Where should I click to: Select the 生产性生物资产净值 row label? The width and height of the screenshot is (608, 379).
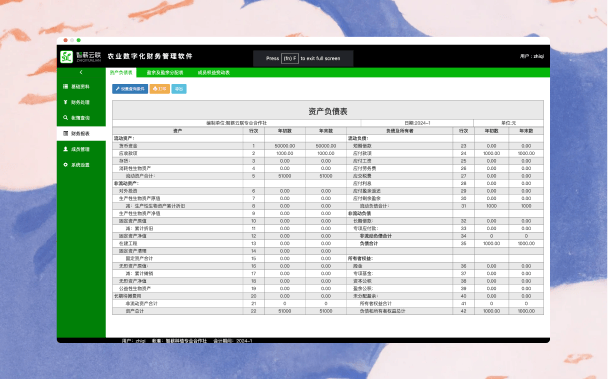tap(140, 213)
